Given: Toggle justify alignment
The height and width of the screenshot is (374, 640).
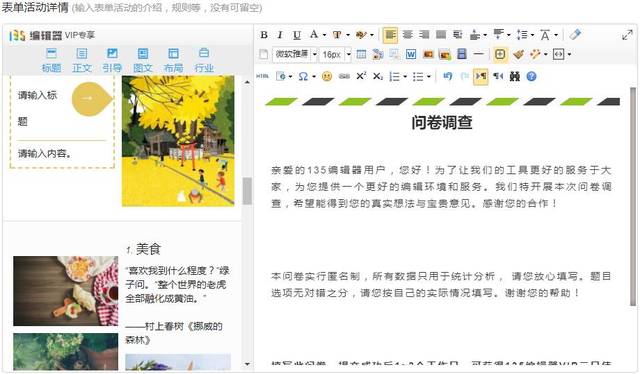Looking at the screenshot, I should (441, 35).
